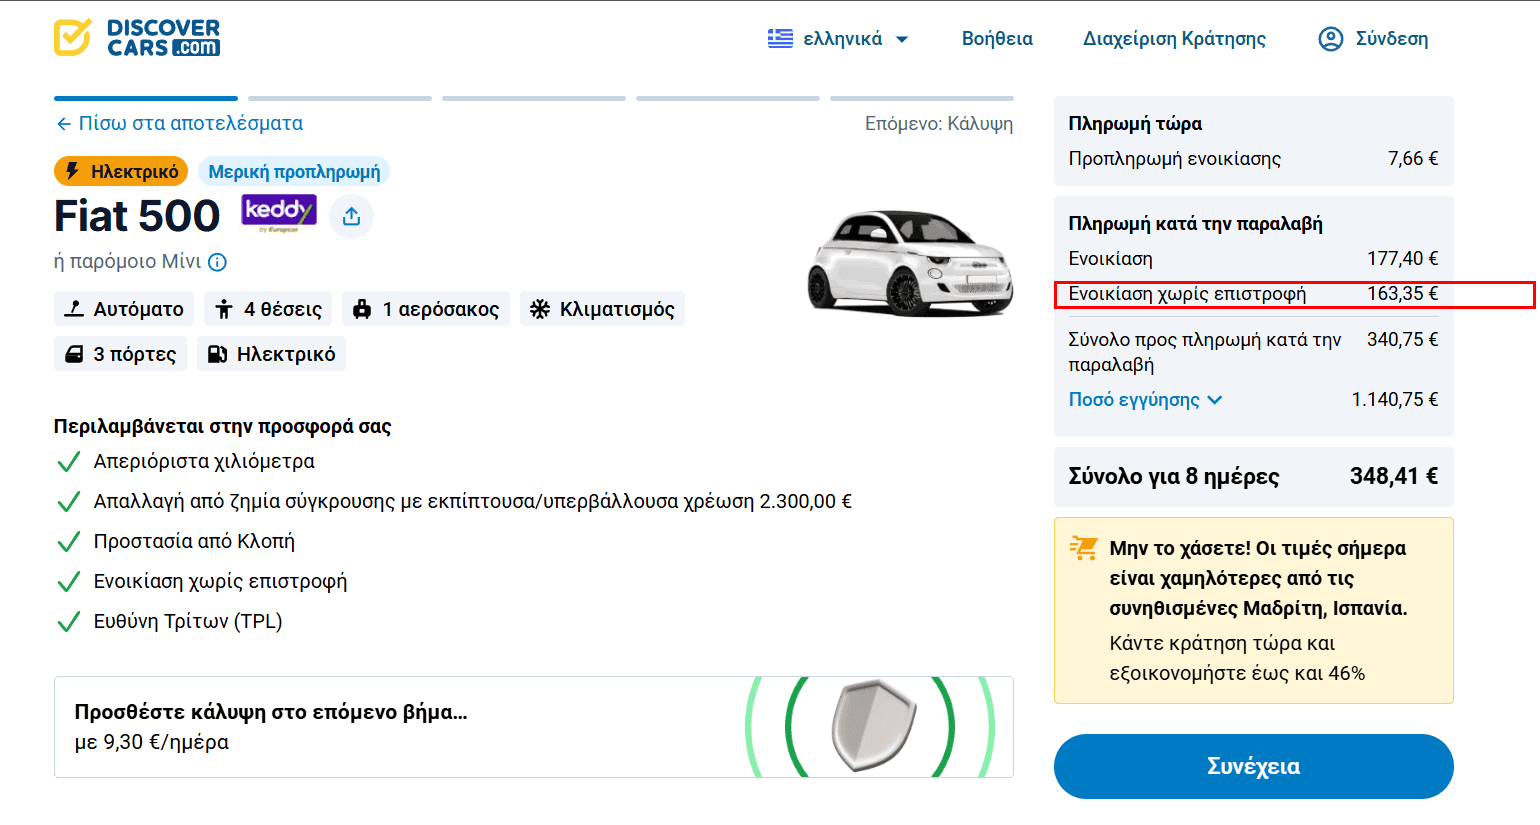The image size is (1540, 825).
Task: Click the DiscoverCars.com logo
Action: click(x=137, y=38)
